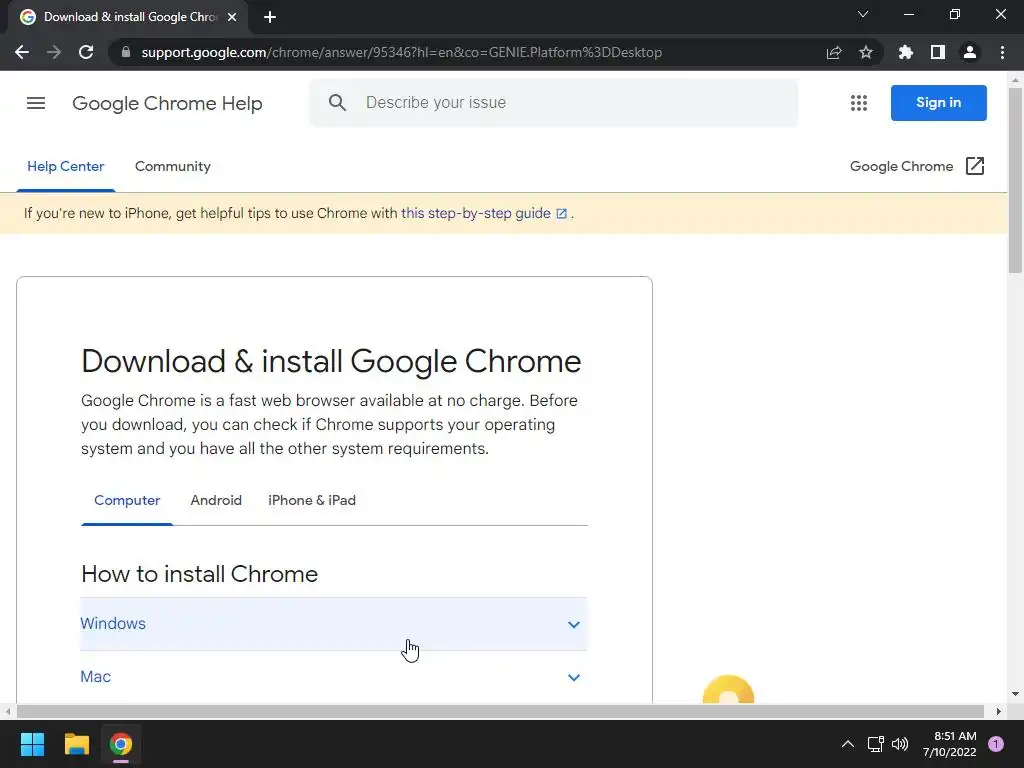
Task: Open the Chrome profile avatar
Action: point(970,52)
